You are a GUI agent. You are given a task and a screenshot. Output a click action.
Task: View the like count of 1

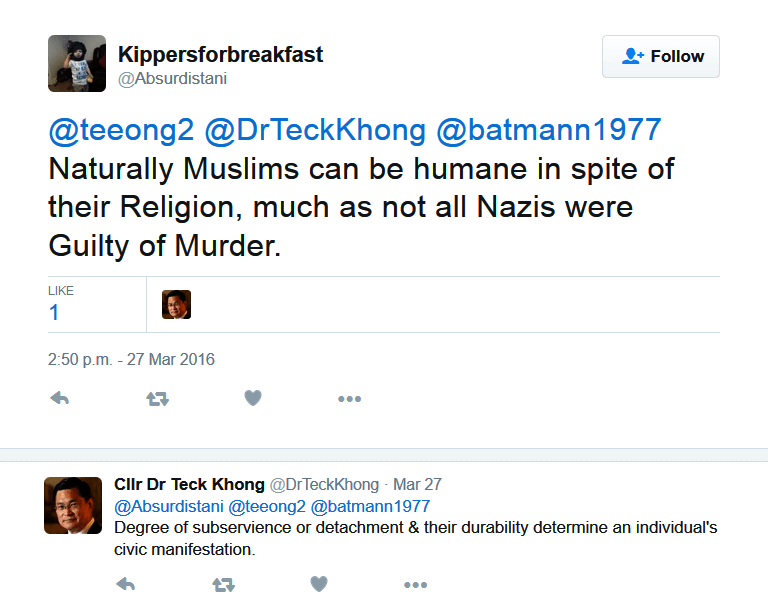point(54,312)
